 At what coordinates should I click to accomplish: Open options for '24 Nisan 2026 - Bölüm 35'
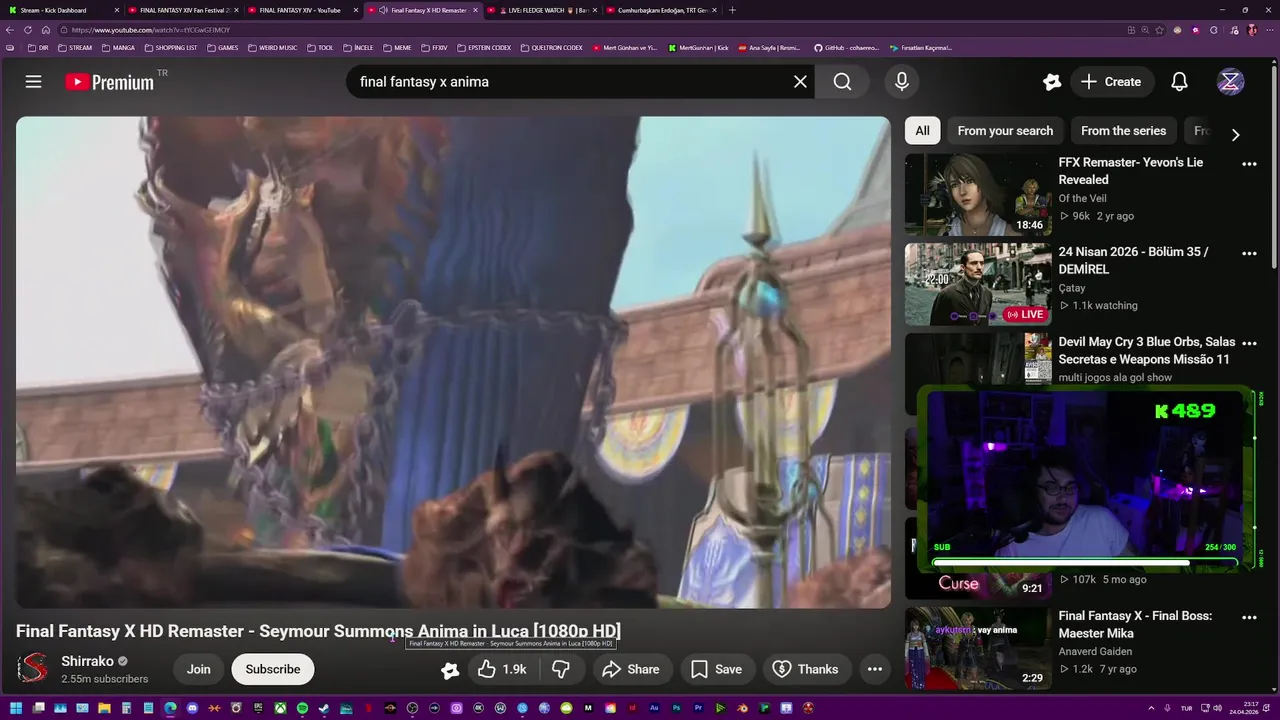(x=1249, y=254)
